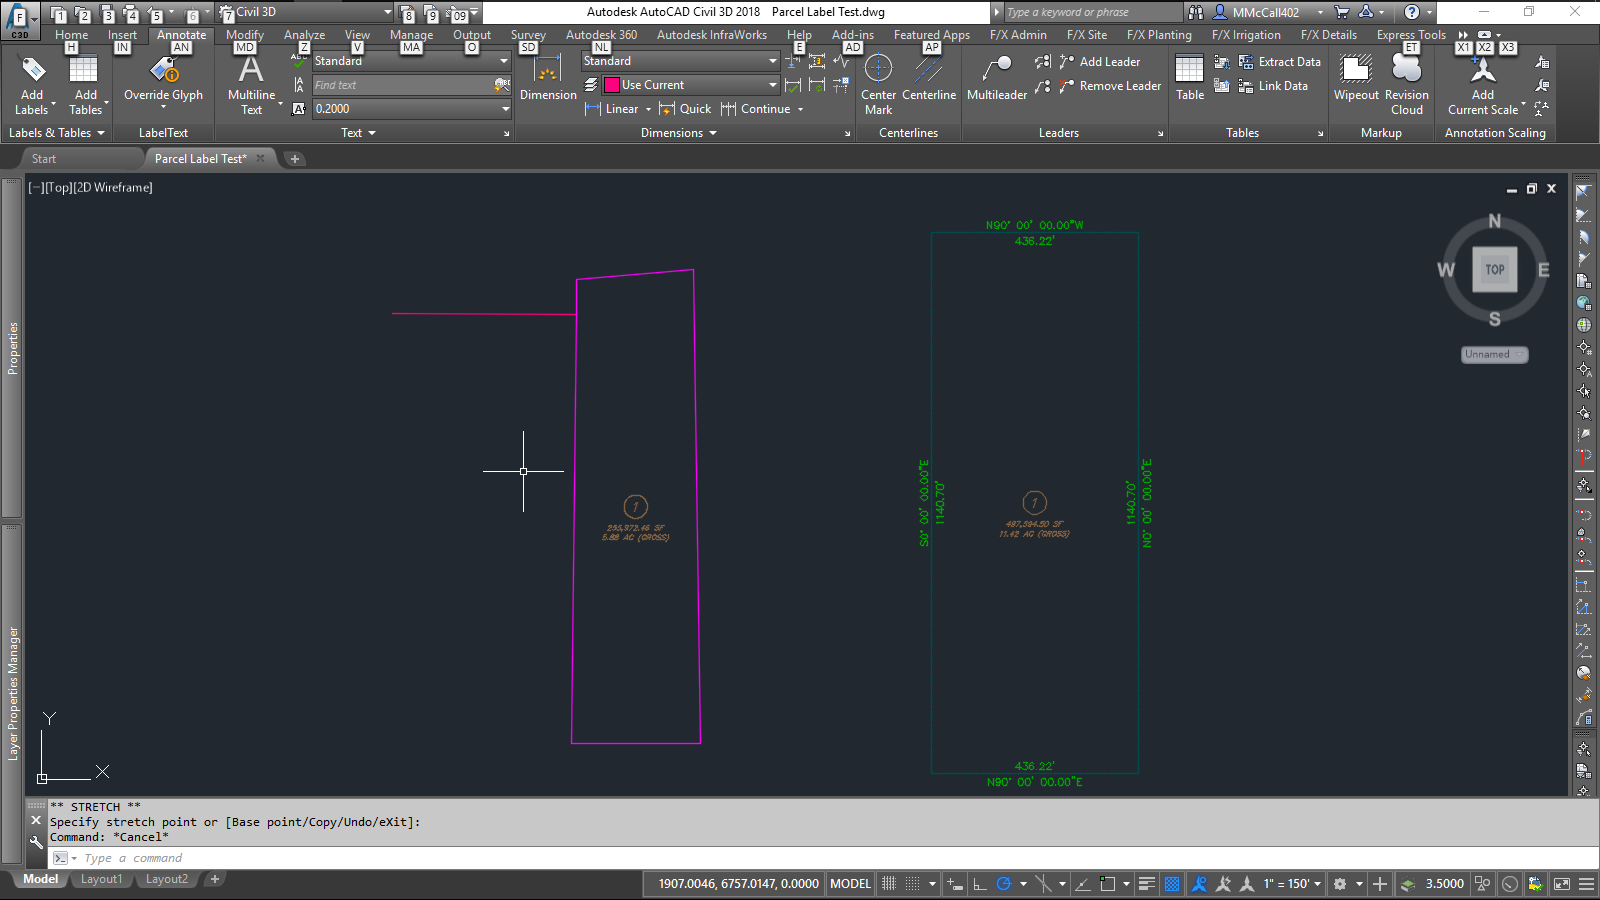Select the Add Labels tool

point(32,84)
